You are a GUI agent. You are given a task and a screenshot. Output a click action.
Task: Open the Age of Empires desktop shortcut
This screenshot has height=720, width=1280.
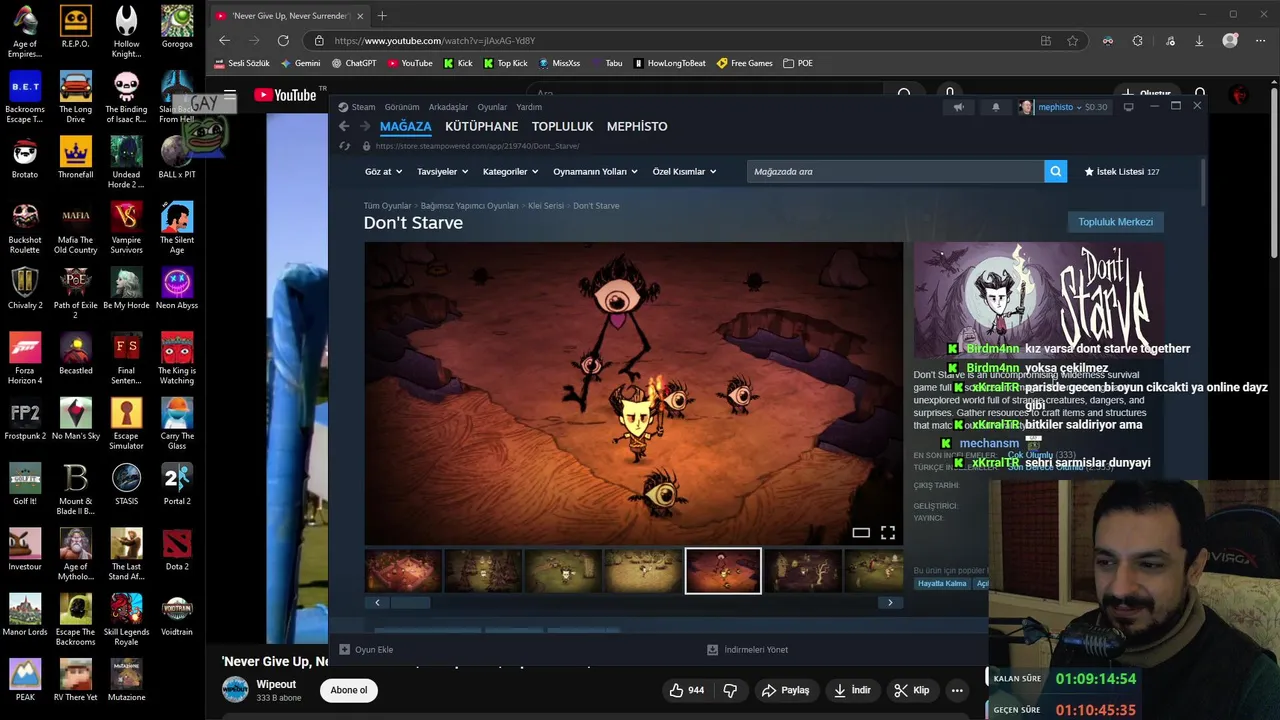[25, 30]
